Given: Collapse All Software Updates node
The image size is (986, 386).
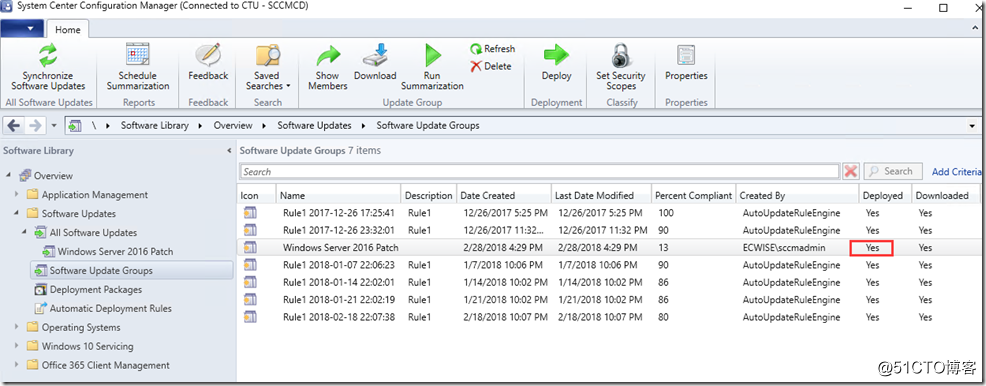Looking at the screenshot, I should pos(25,233).
